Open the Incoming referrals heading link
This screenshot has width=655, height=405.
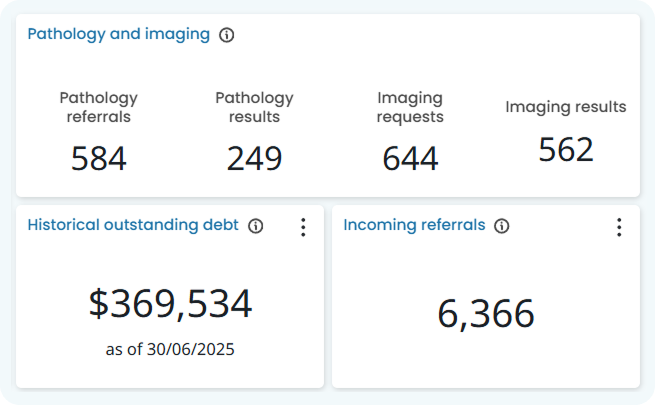coord(414,225)
